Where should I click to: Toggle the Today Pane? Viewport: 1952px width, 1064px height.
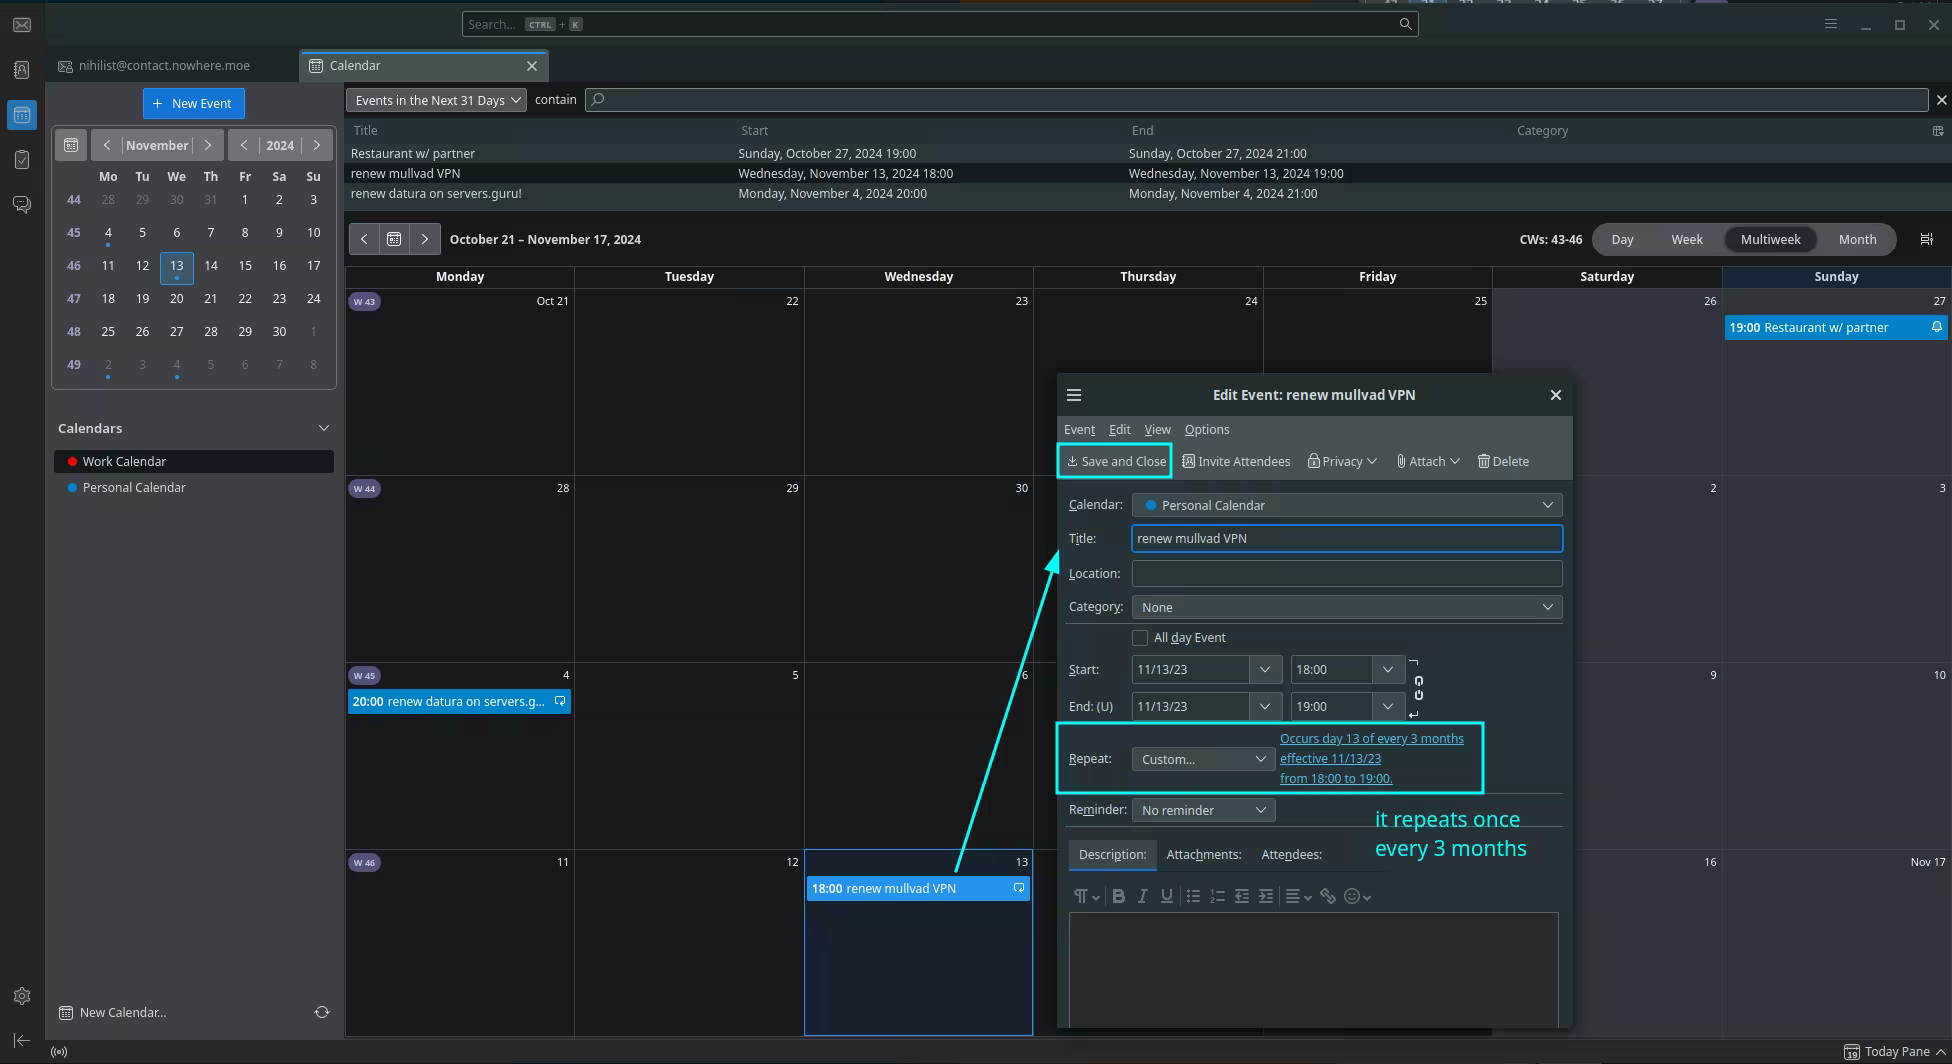pyautogui.click(x=1895, y=1051)
